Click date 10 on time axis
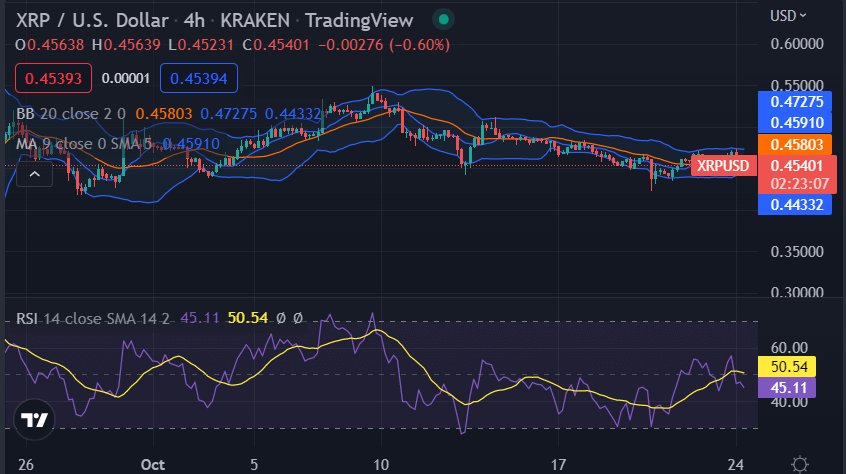 coord(381,465)
